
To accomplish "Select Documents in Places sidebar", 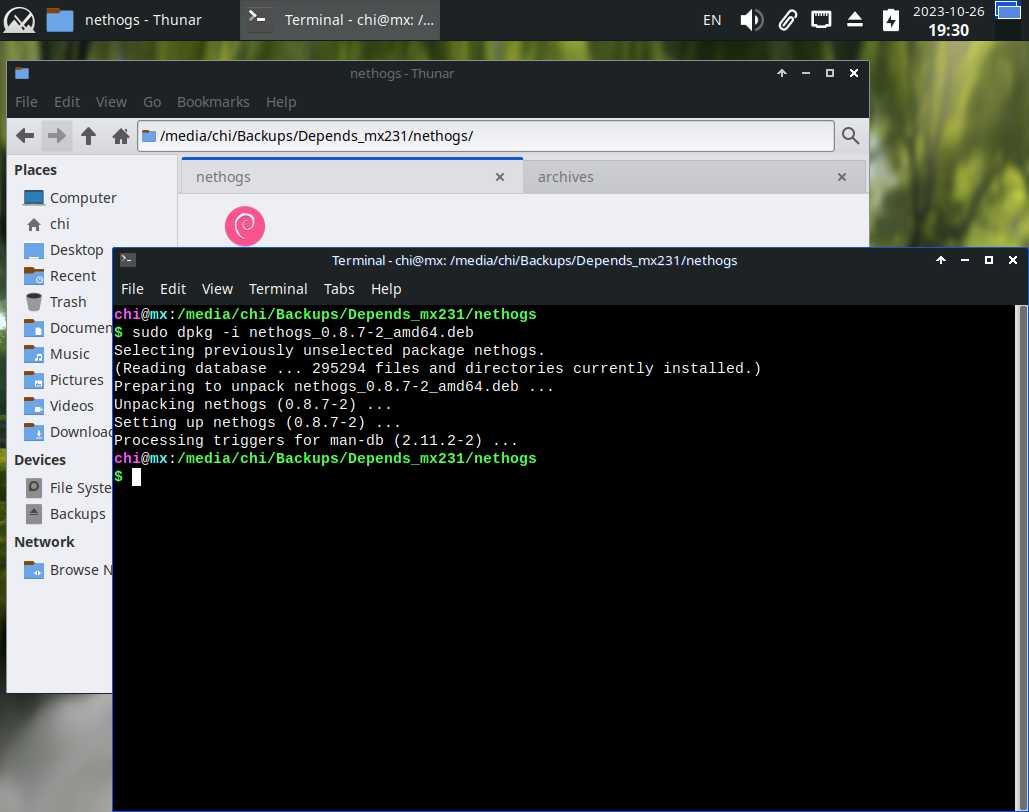I will [67, 328].
